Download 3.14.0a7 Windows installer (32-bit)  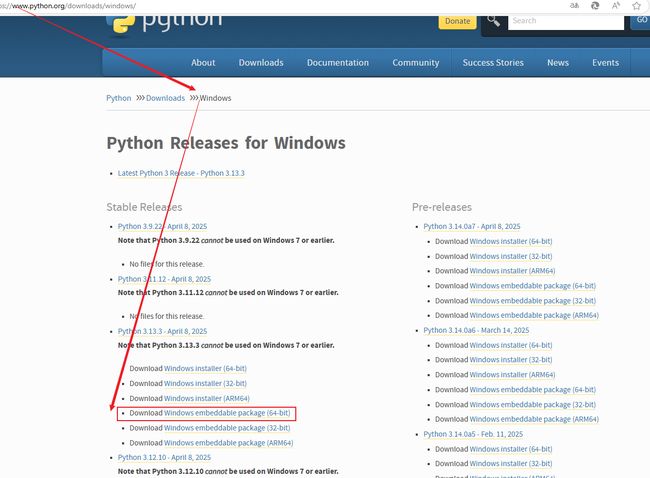511,256
